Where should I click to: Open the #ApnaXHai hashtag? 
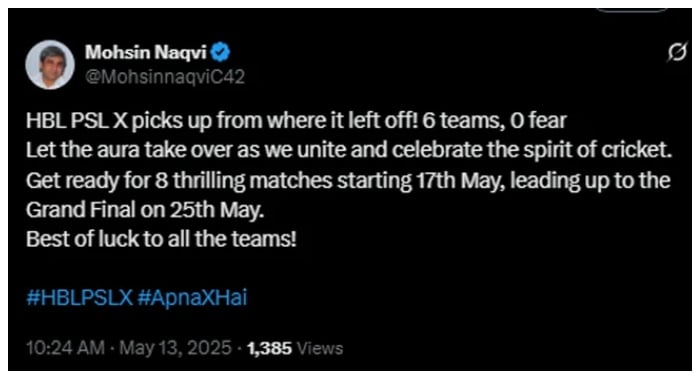point(192,298)
